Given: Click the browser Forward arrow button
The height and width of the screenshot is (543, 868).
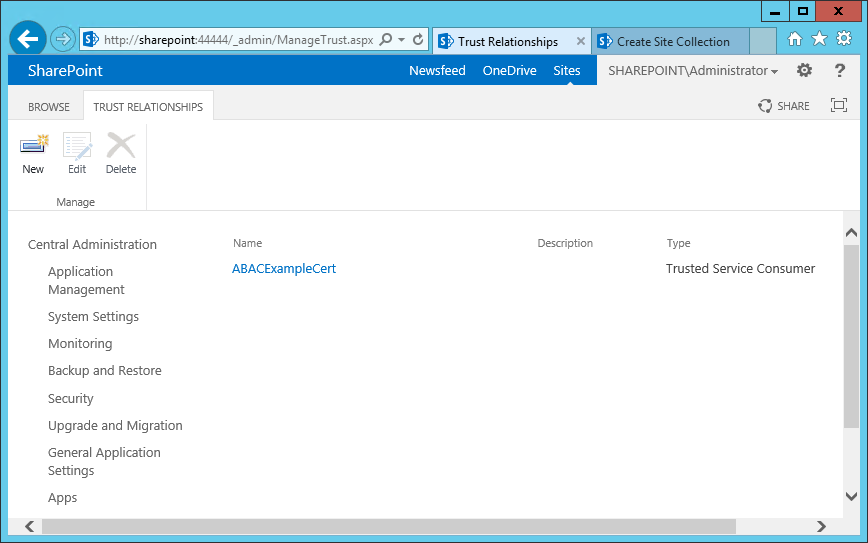Looking at the screenshot, I should (63, 39).
